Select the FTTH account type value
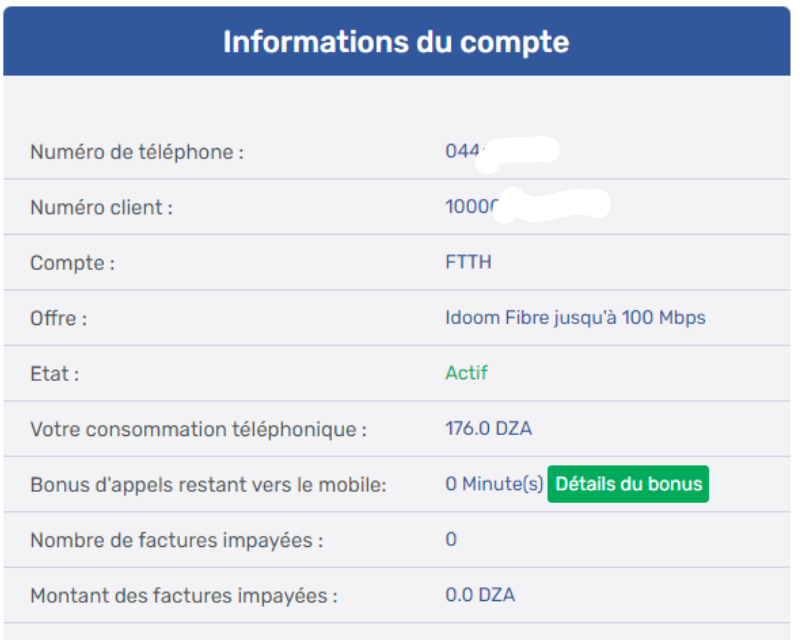Screen dimensions: 809x640 click(468, 262)
